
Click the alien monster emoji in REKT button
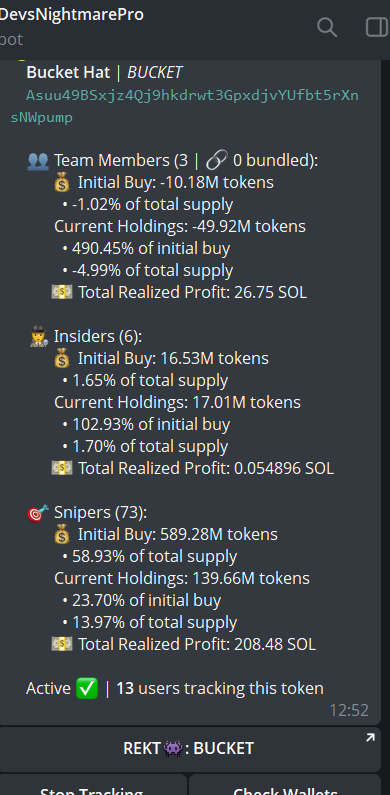(173, 749)
